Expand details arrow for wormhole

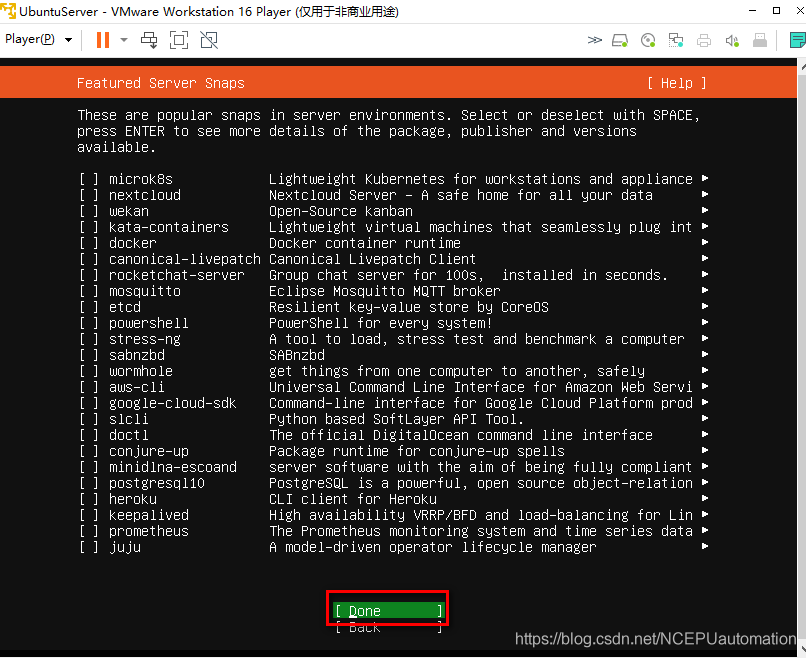(705, 370)
